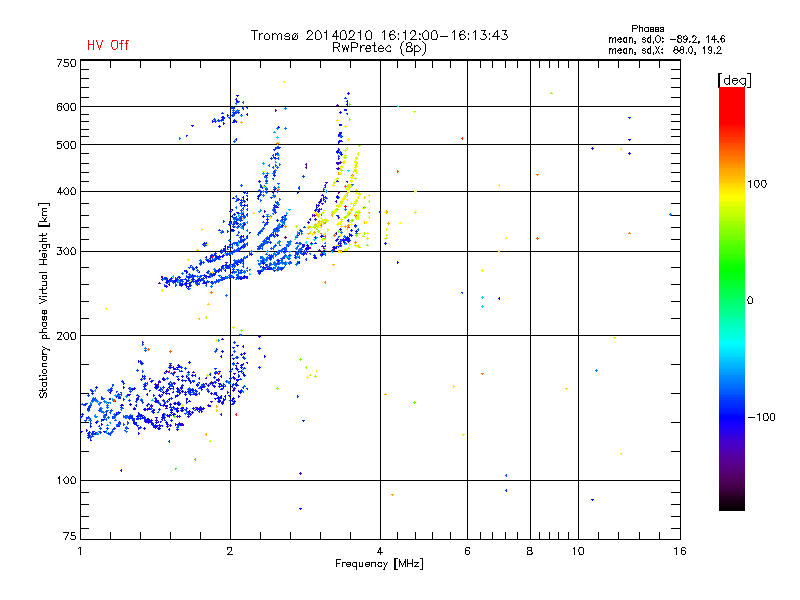Click the 'Stationary phase Virtual Height [km]' axis title
The height and width of the screenshot is (600, 800).
click(x=43, y=300)
